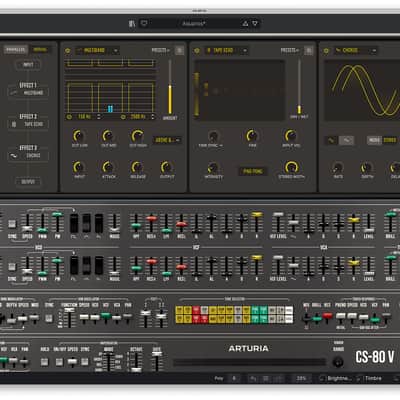Toggle PING PONG mode in Tape Echo
This screenshot has height=400, width=400.
pos(253,171)
